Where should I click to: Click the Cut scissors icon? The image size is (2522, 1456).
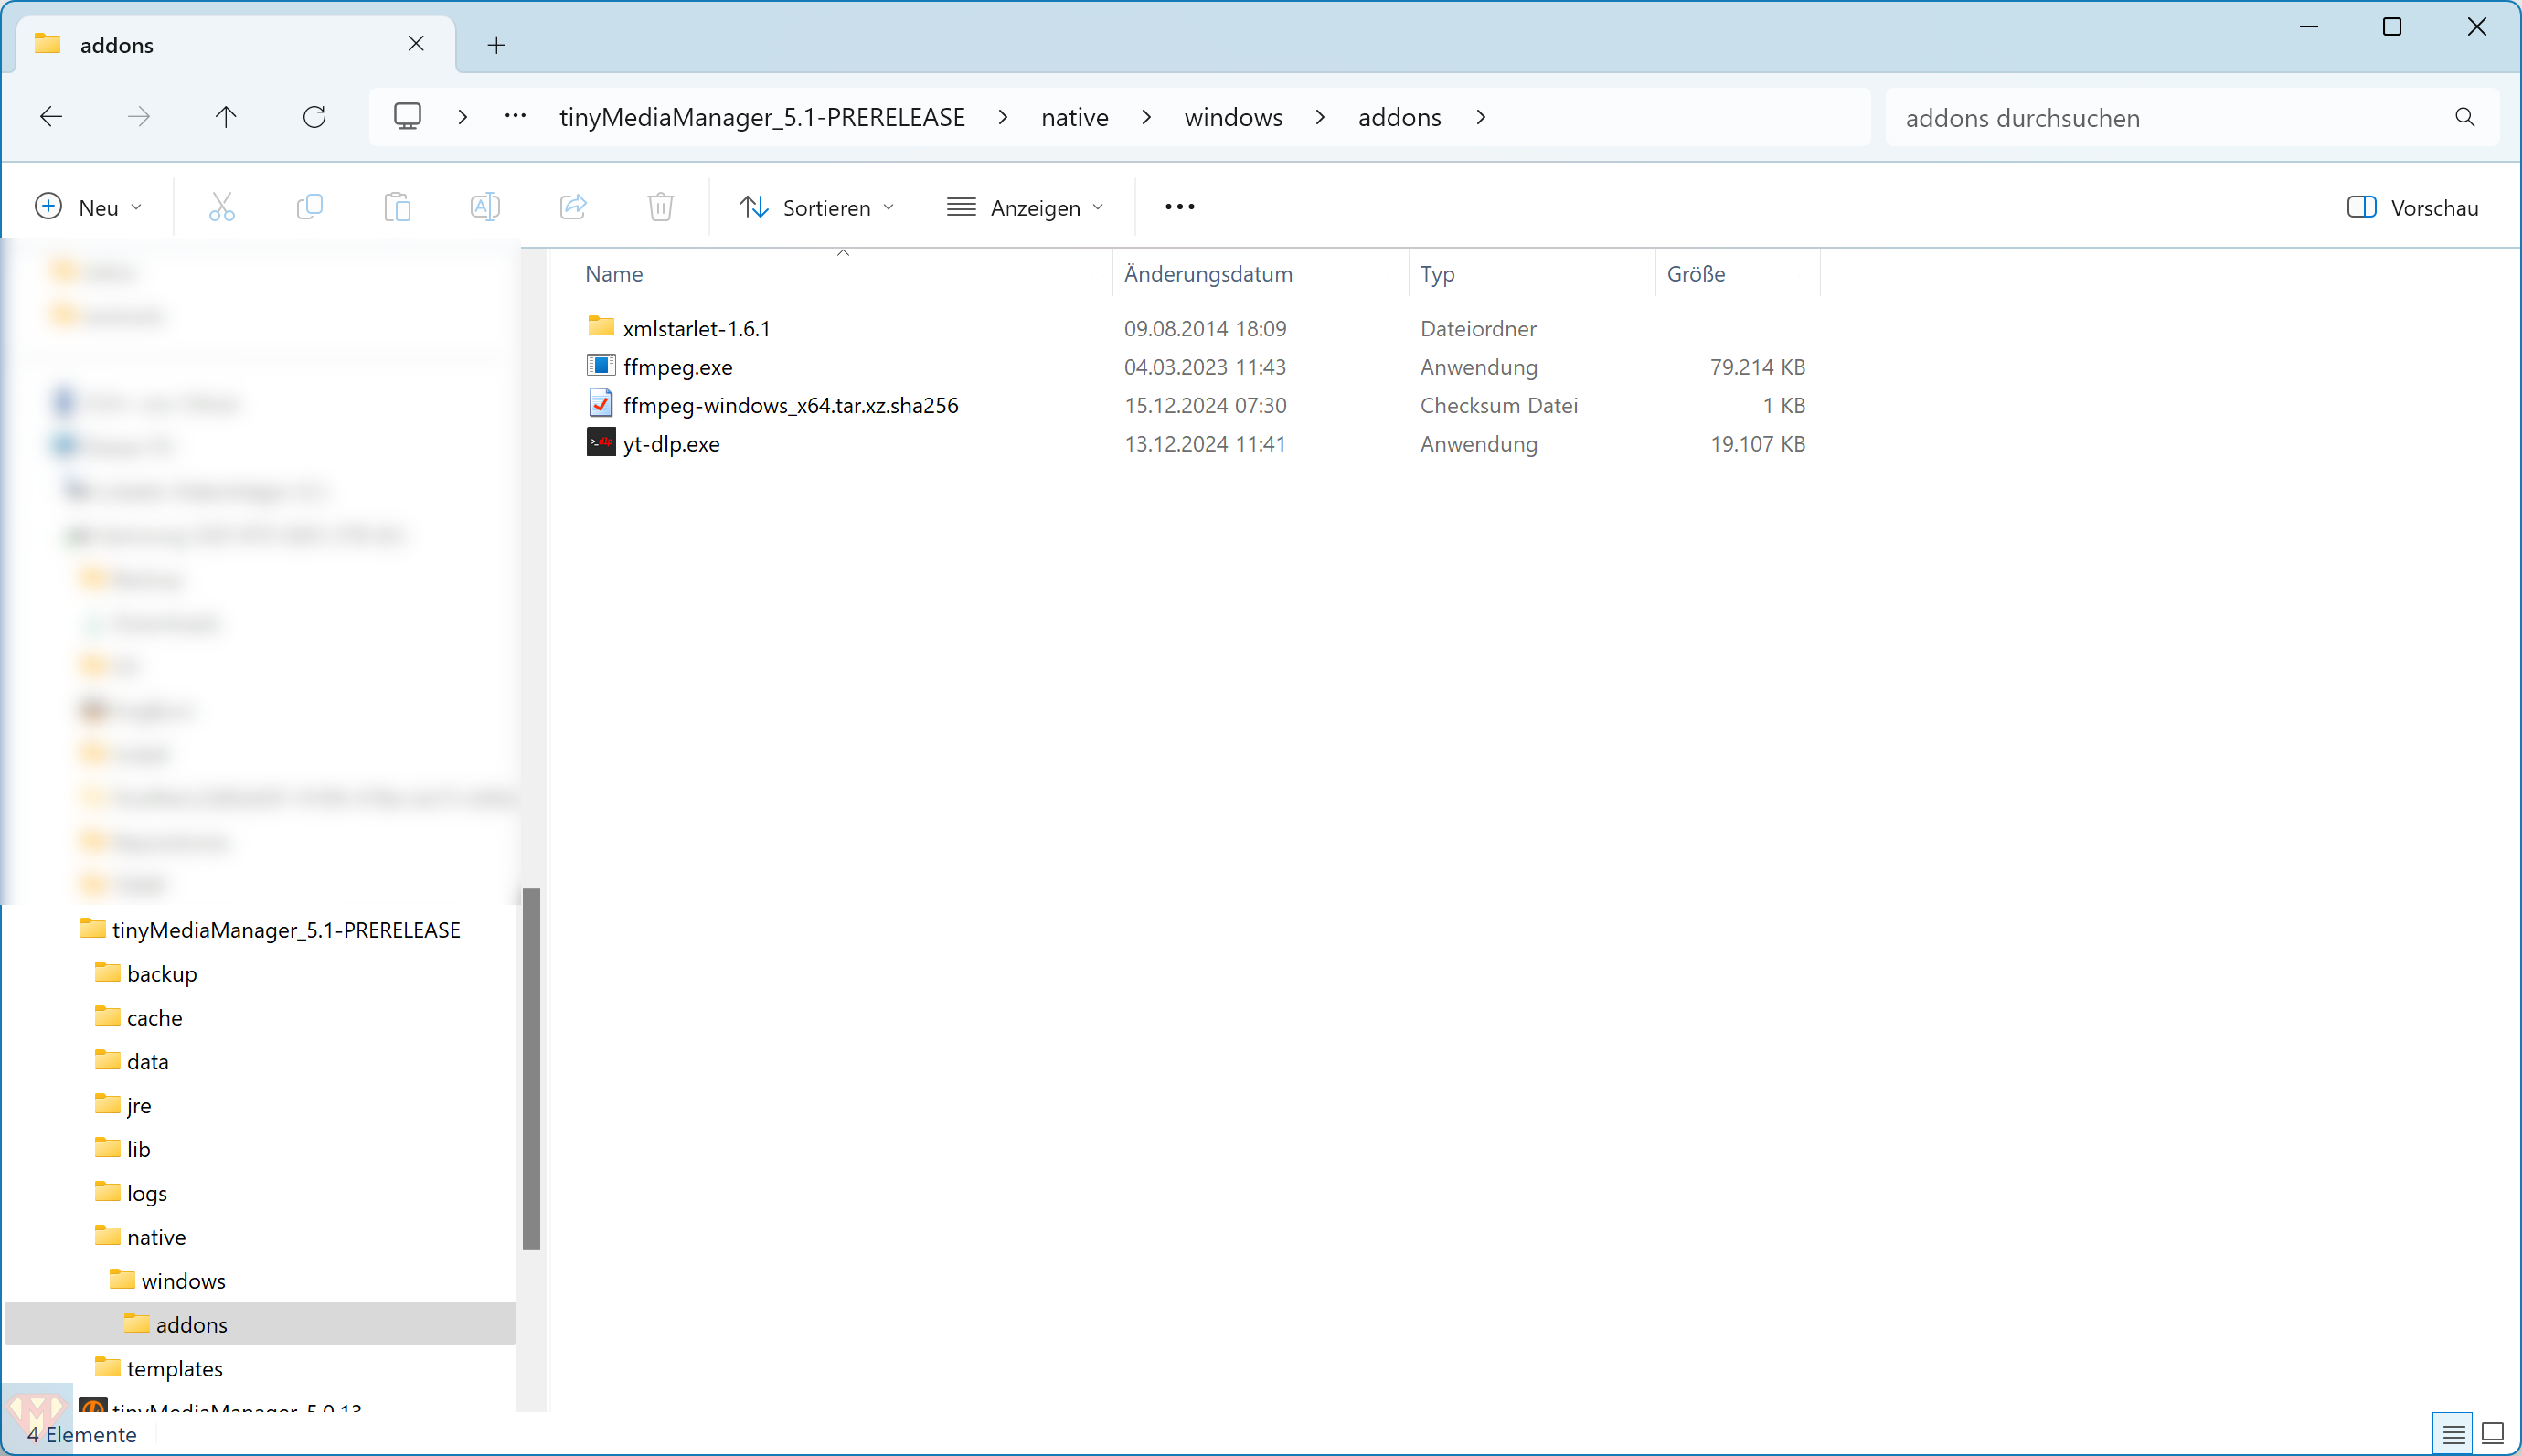click(222, 207)
